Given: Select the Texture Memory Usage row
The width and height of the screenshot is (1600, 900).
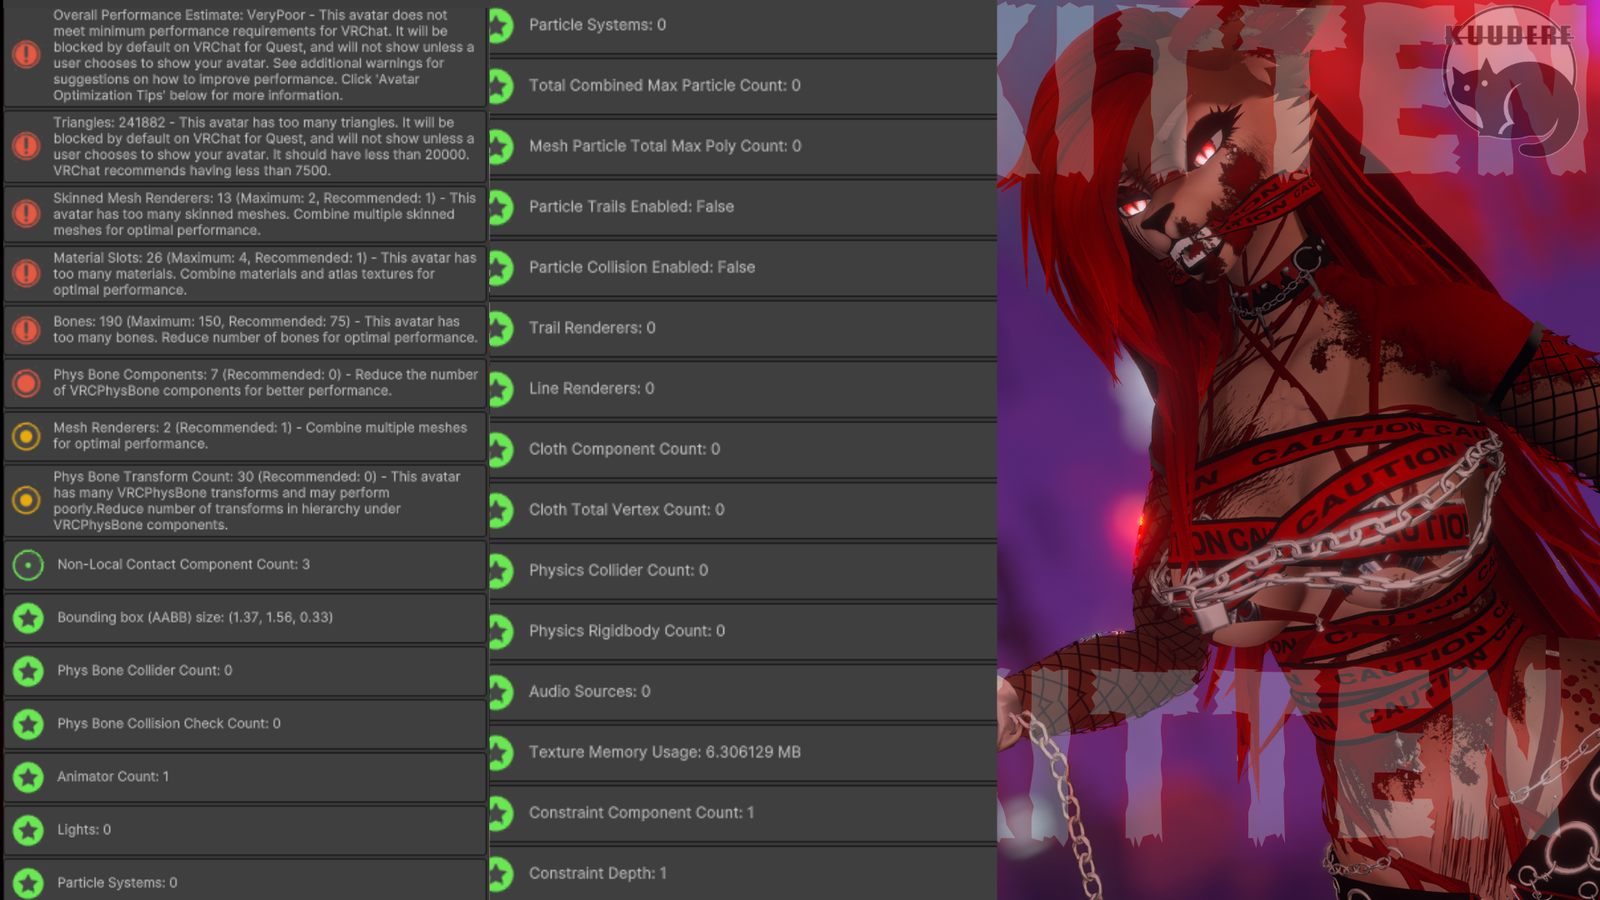Looking at the screenshot, I should point(664,752).
